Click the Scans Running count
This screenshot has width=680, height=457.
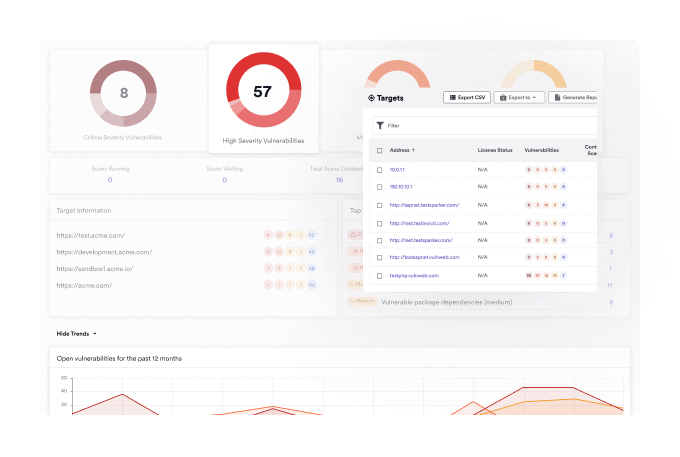click(x=109, y=180)
